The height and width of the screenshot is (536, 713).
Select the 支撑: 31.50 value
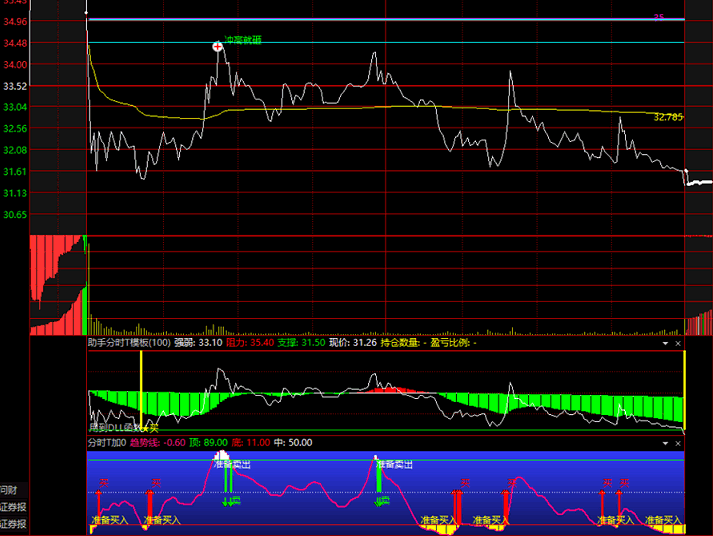[x=301, y=343]
